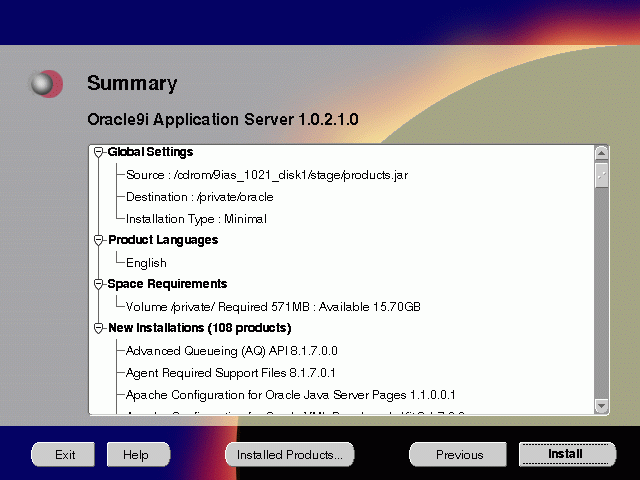Select the Volume /private/ space row
The height and width of the screenshot is (480, 640).
pos(273,307)
